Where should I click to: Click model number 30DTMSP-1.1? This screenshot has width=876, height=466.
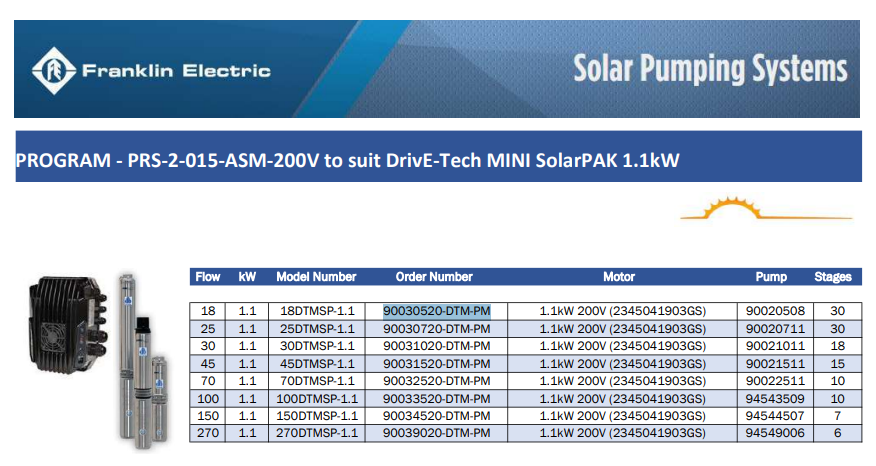(317, 346)
